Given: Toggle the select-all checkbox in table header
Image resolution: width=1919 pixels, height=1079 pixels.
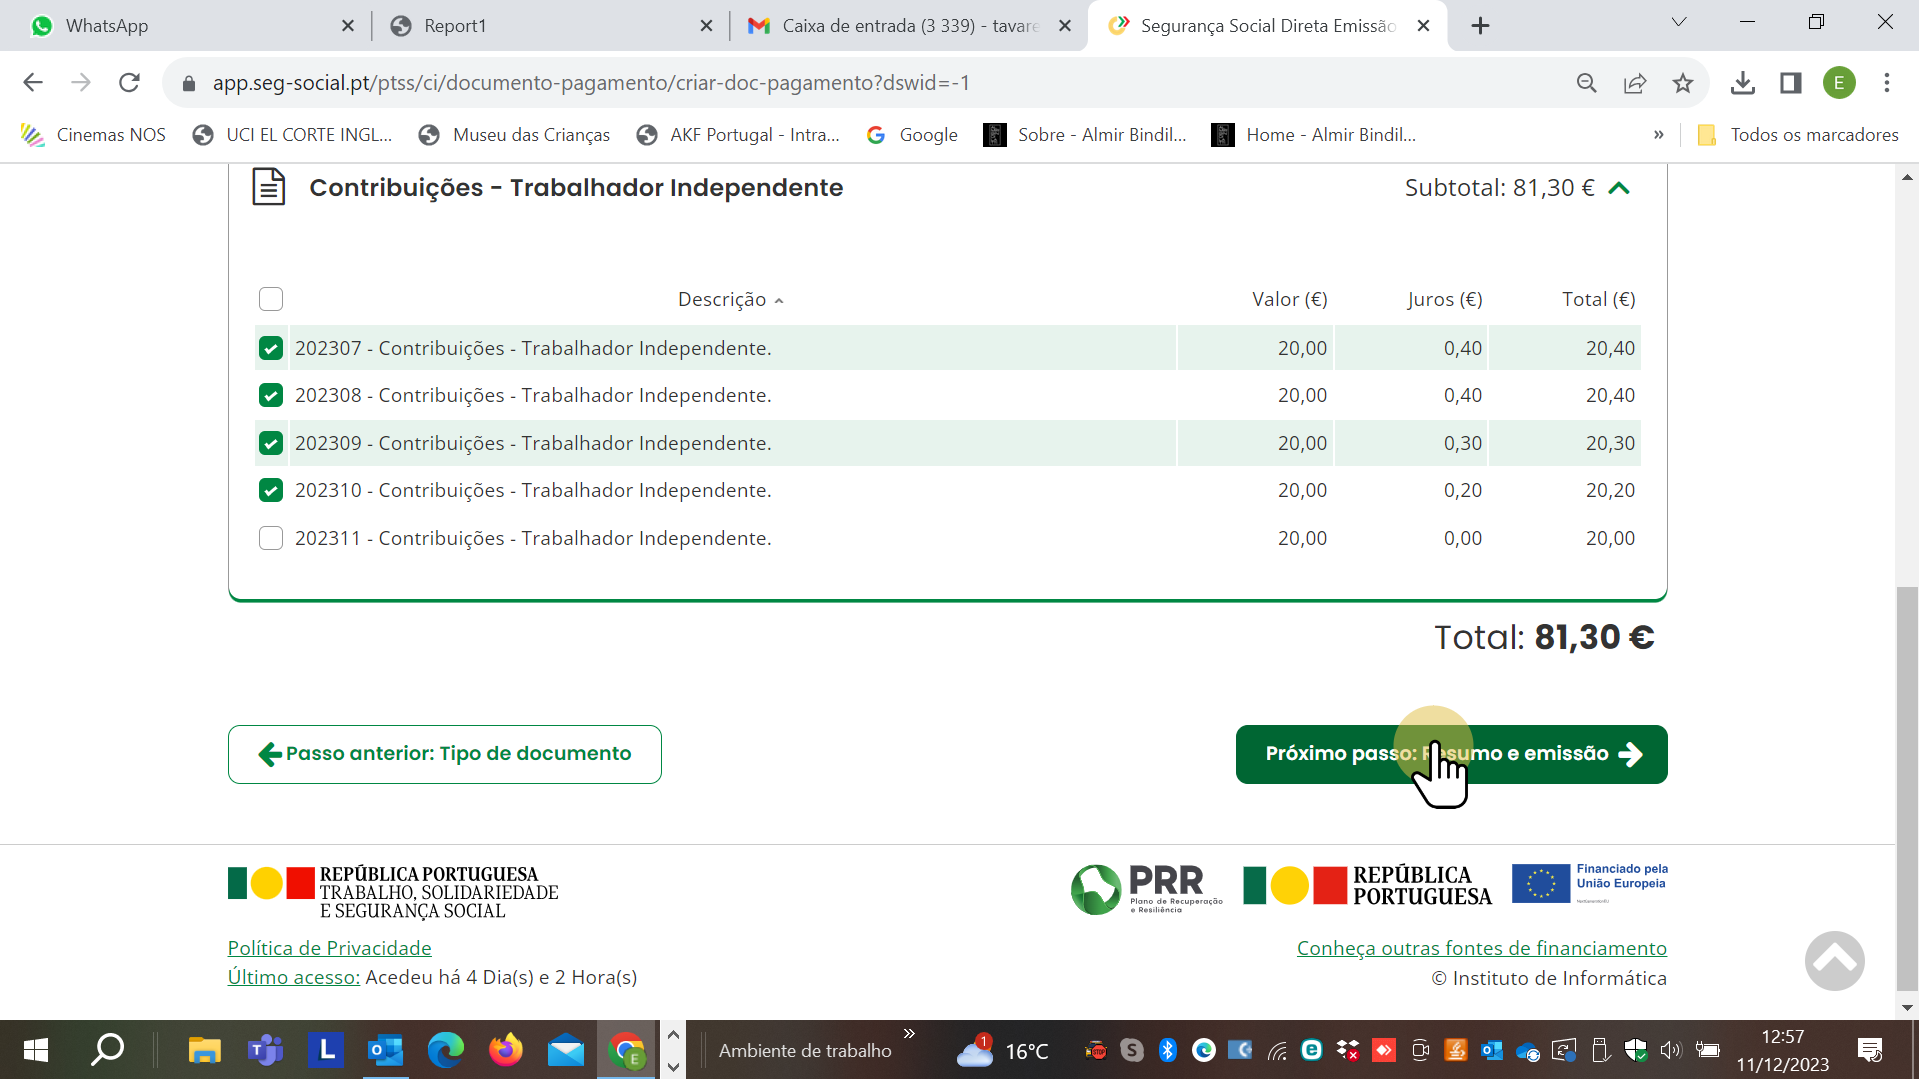Looking at the screenshot, I should [x=271, y=299].
